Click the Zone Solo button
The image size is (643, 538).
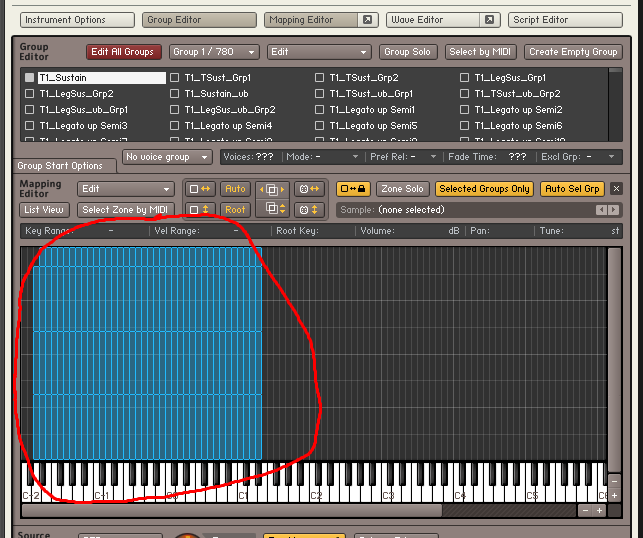click(402, 189)
